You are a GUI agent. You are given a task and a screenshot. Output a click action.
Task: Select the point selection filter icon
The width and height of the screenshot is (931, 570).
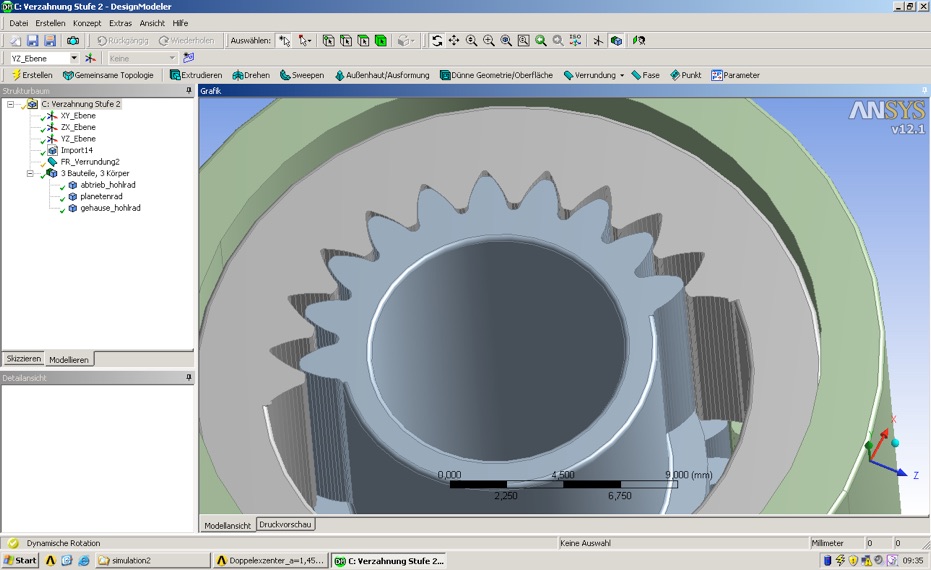click(328, 40)
